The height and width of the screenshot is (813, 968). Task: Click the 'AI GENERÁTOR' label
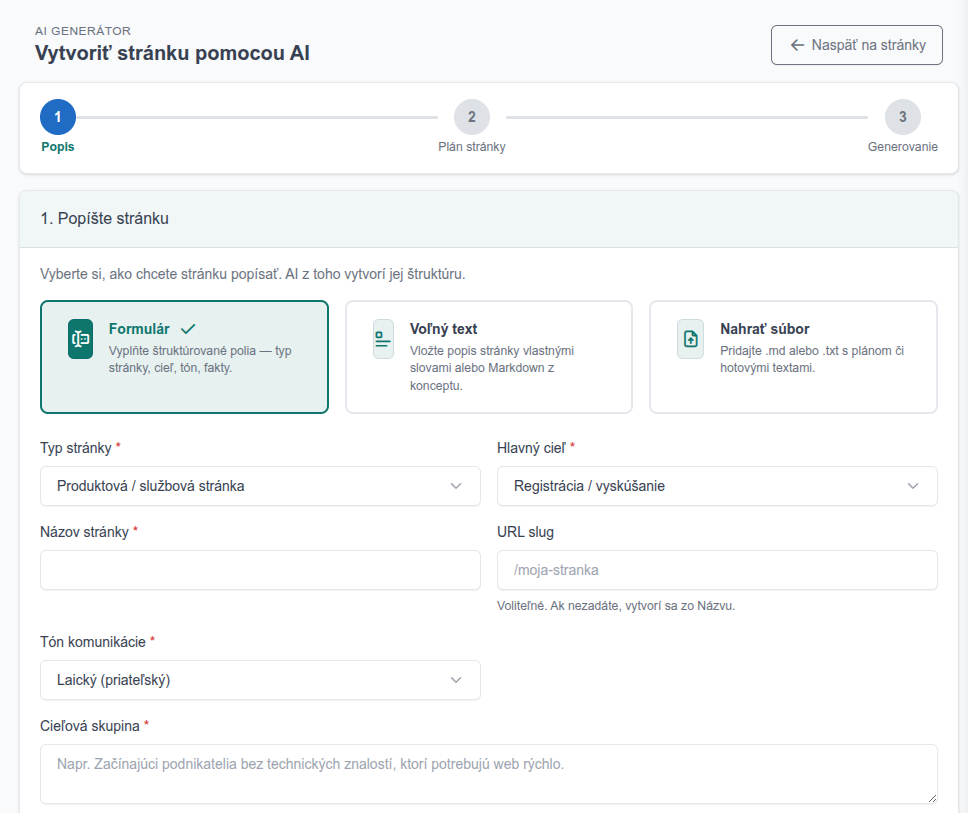[x=83, y=31]
